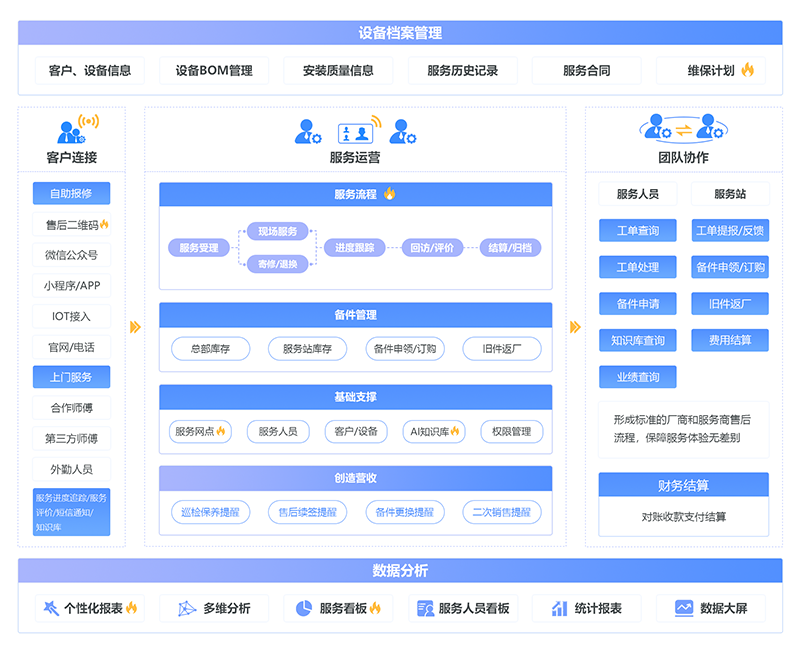Choose 微信公众号 channel

point(71,255)
